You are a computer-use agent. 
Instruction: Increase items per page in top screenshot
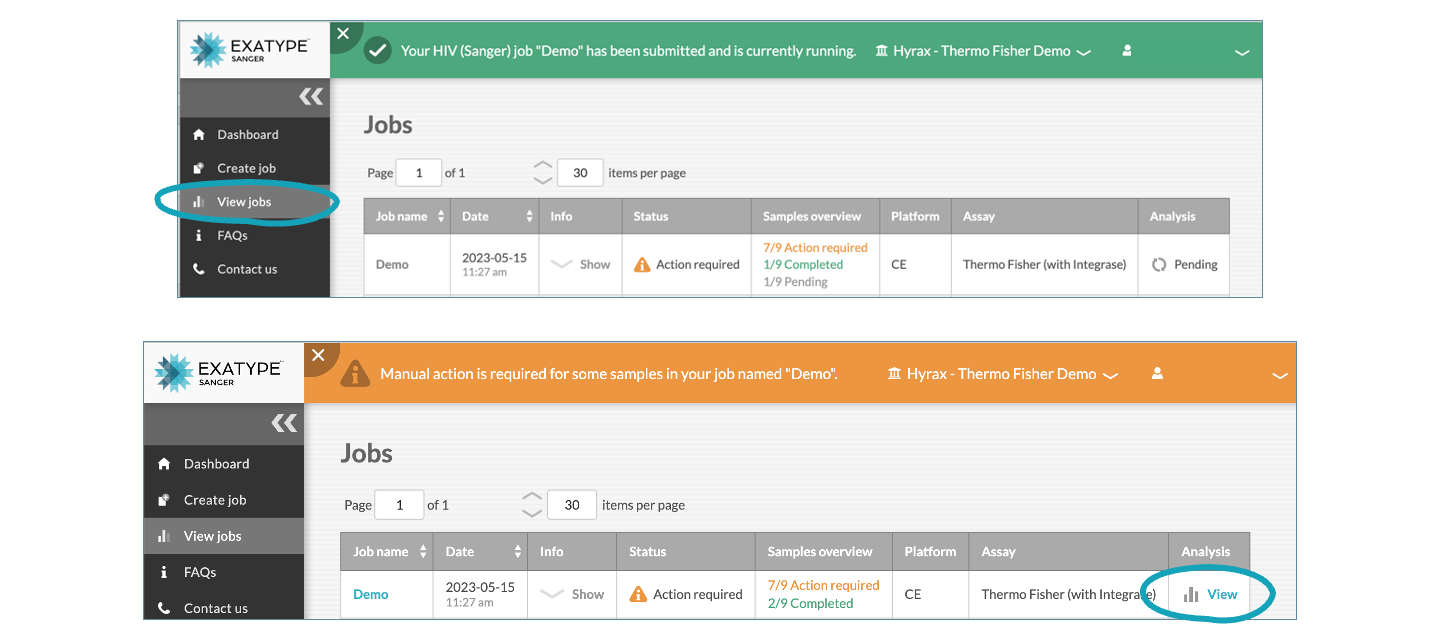pyautogui.click(x=543, y=165)
